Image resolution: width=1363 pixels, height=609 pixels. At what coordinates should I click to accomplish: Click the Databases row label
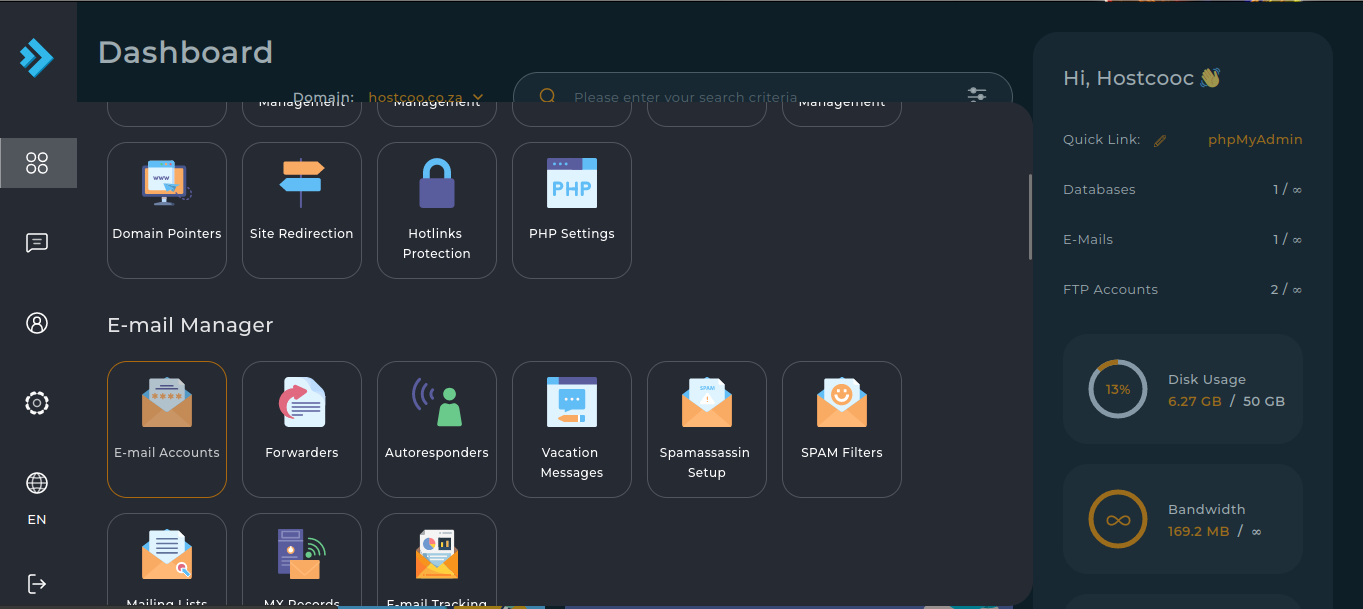pos(1099,190)
